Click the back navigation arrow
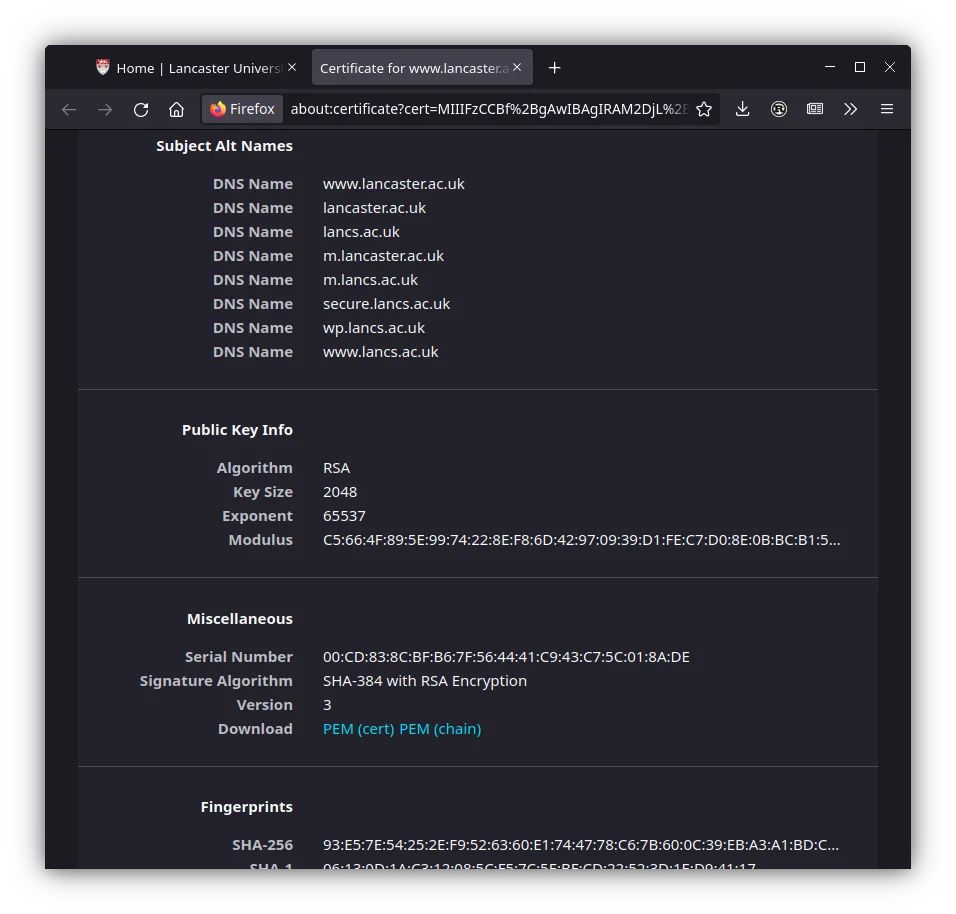 coord(69,109)
